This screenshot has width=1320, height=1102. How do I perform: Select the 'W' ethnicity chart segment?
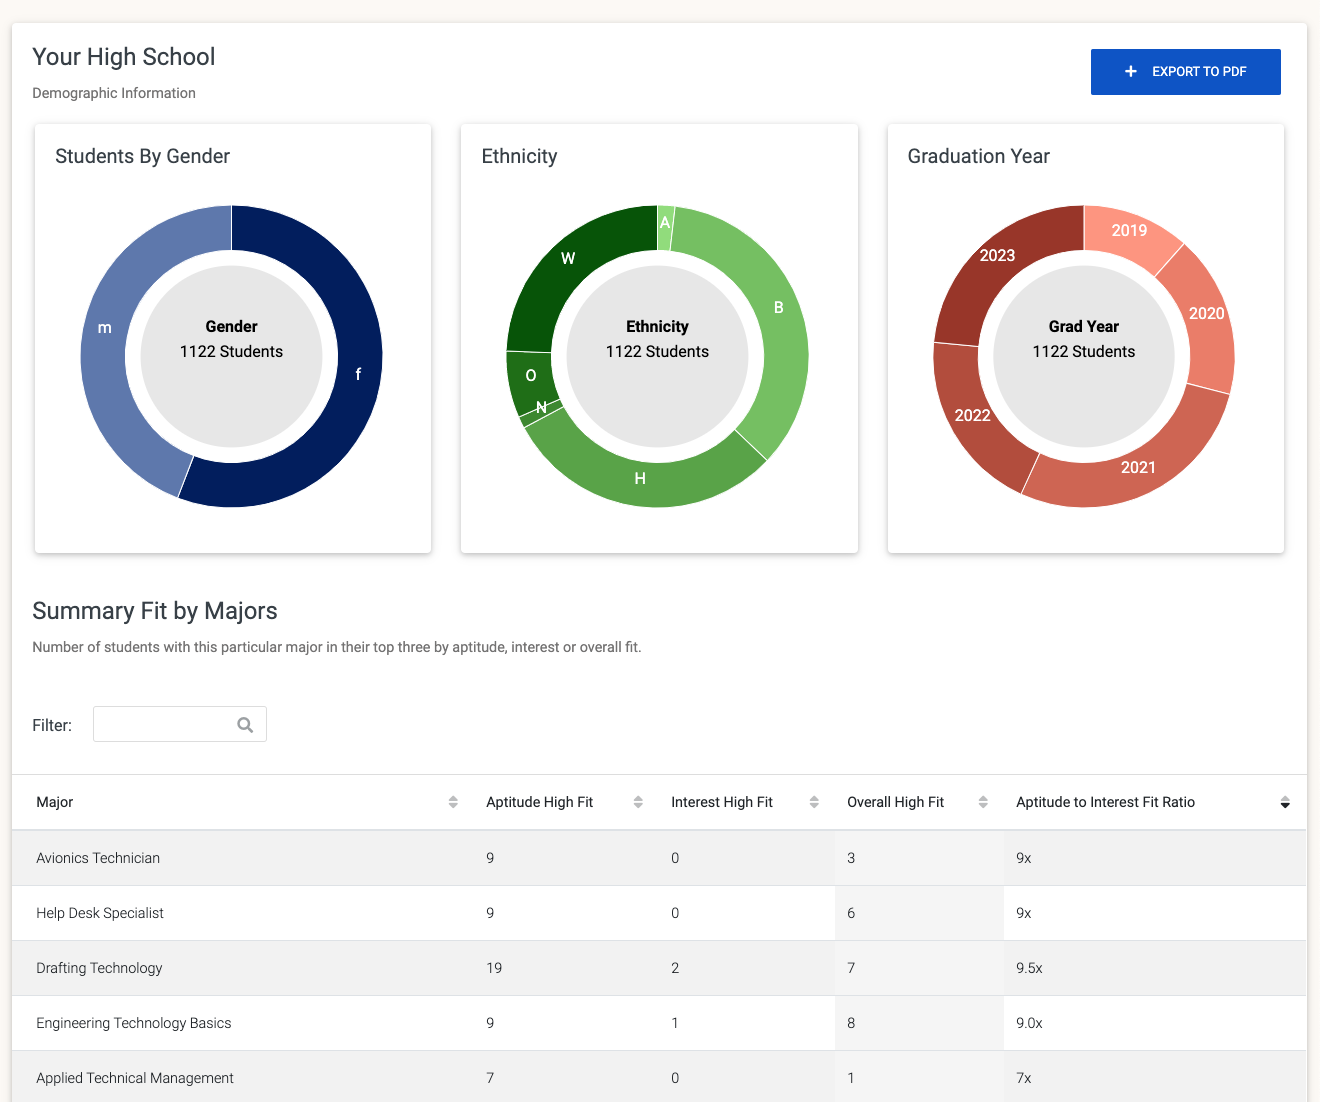568,258
